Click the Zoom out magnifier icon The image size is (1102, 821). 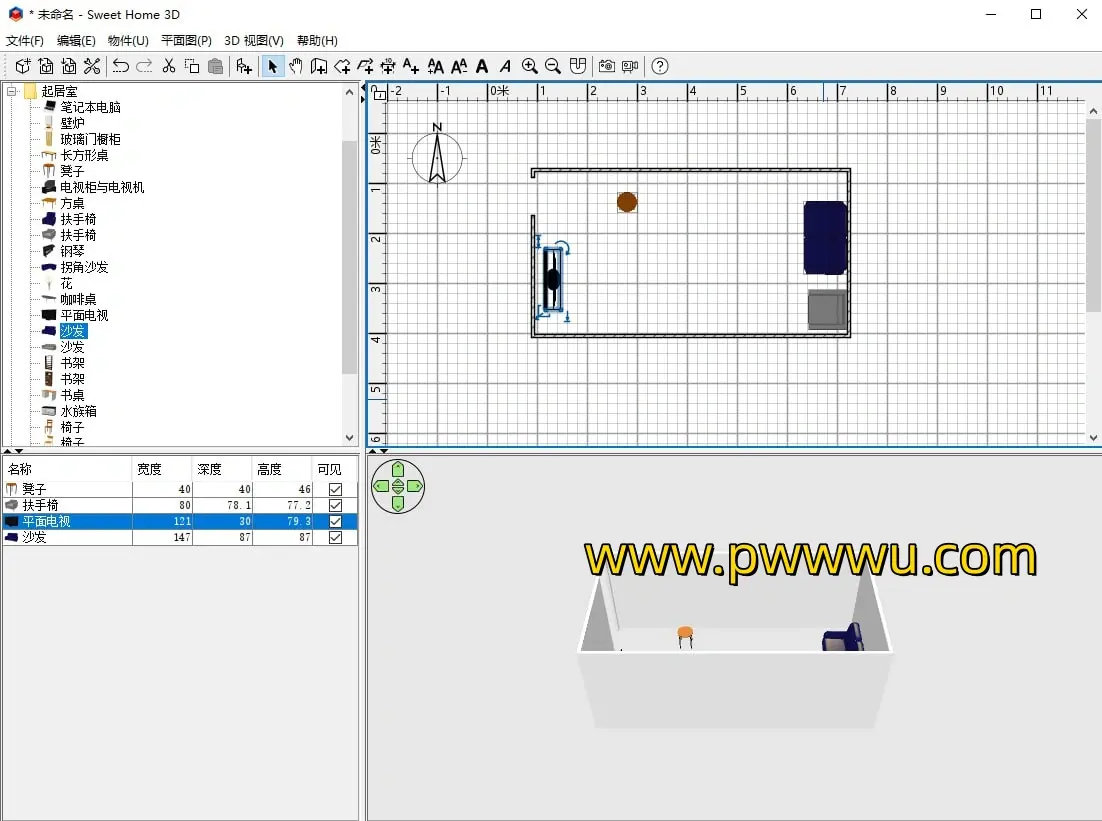coord(553,66)
